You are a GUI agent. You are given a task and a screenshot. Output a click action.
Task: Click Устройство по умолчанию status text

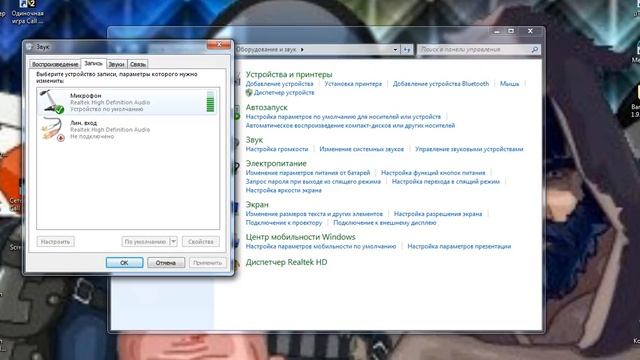tap(107, 109)
